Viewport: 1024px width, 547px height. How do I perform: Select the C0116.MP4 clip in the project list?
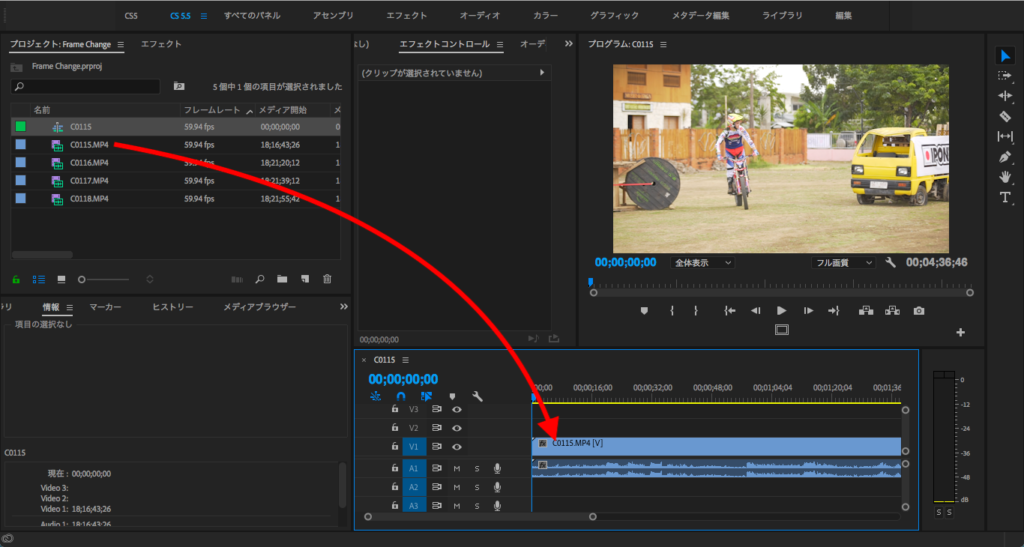tap(88, 162)
